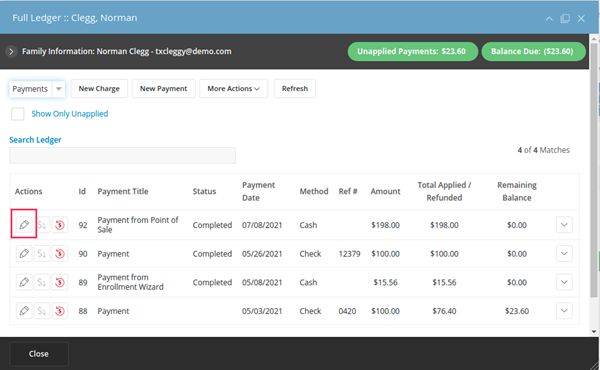Viewport: 600px width, 370px height.
Task: Refresh the ledger list
Action: click(295, 88)
